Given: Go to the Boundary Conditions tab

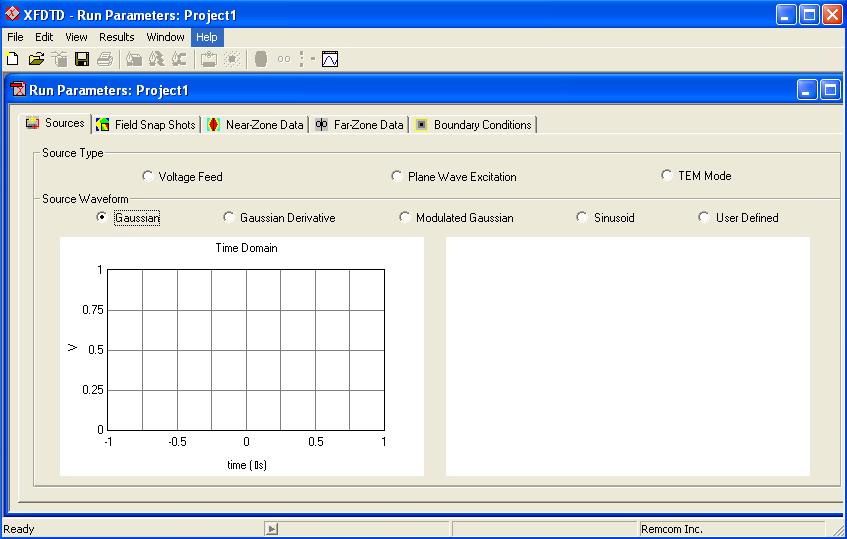Looking at the screenshot, I should coord(474,125).
